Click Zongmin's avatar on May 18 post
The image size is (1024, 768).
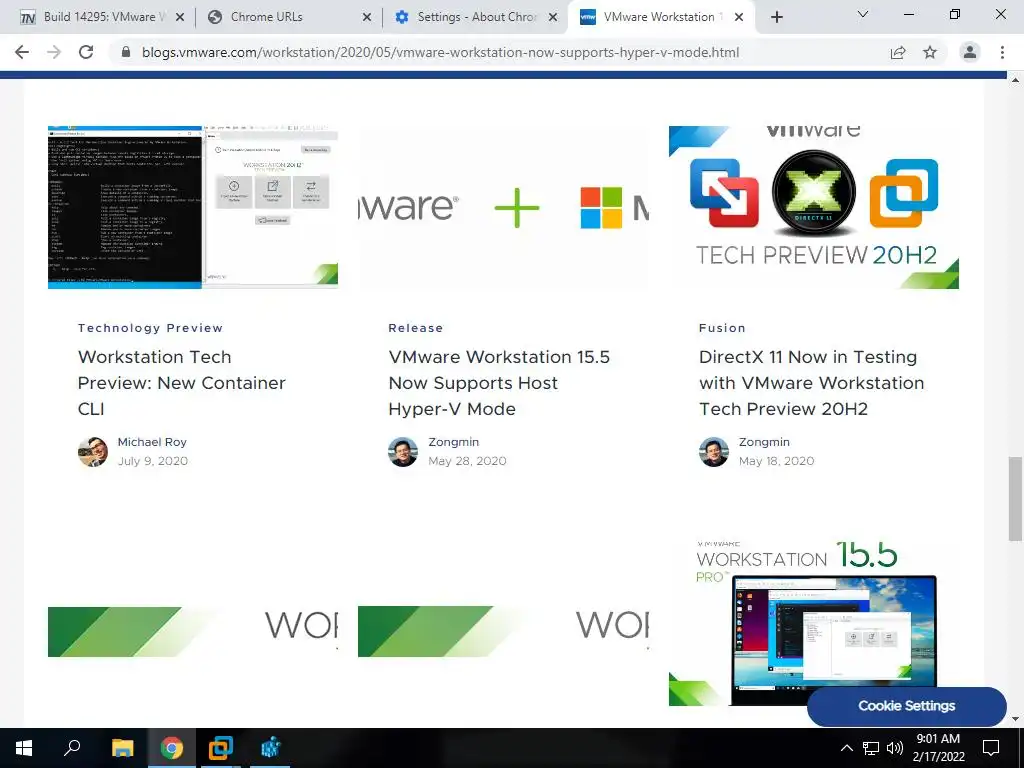point(714,452)
